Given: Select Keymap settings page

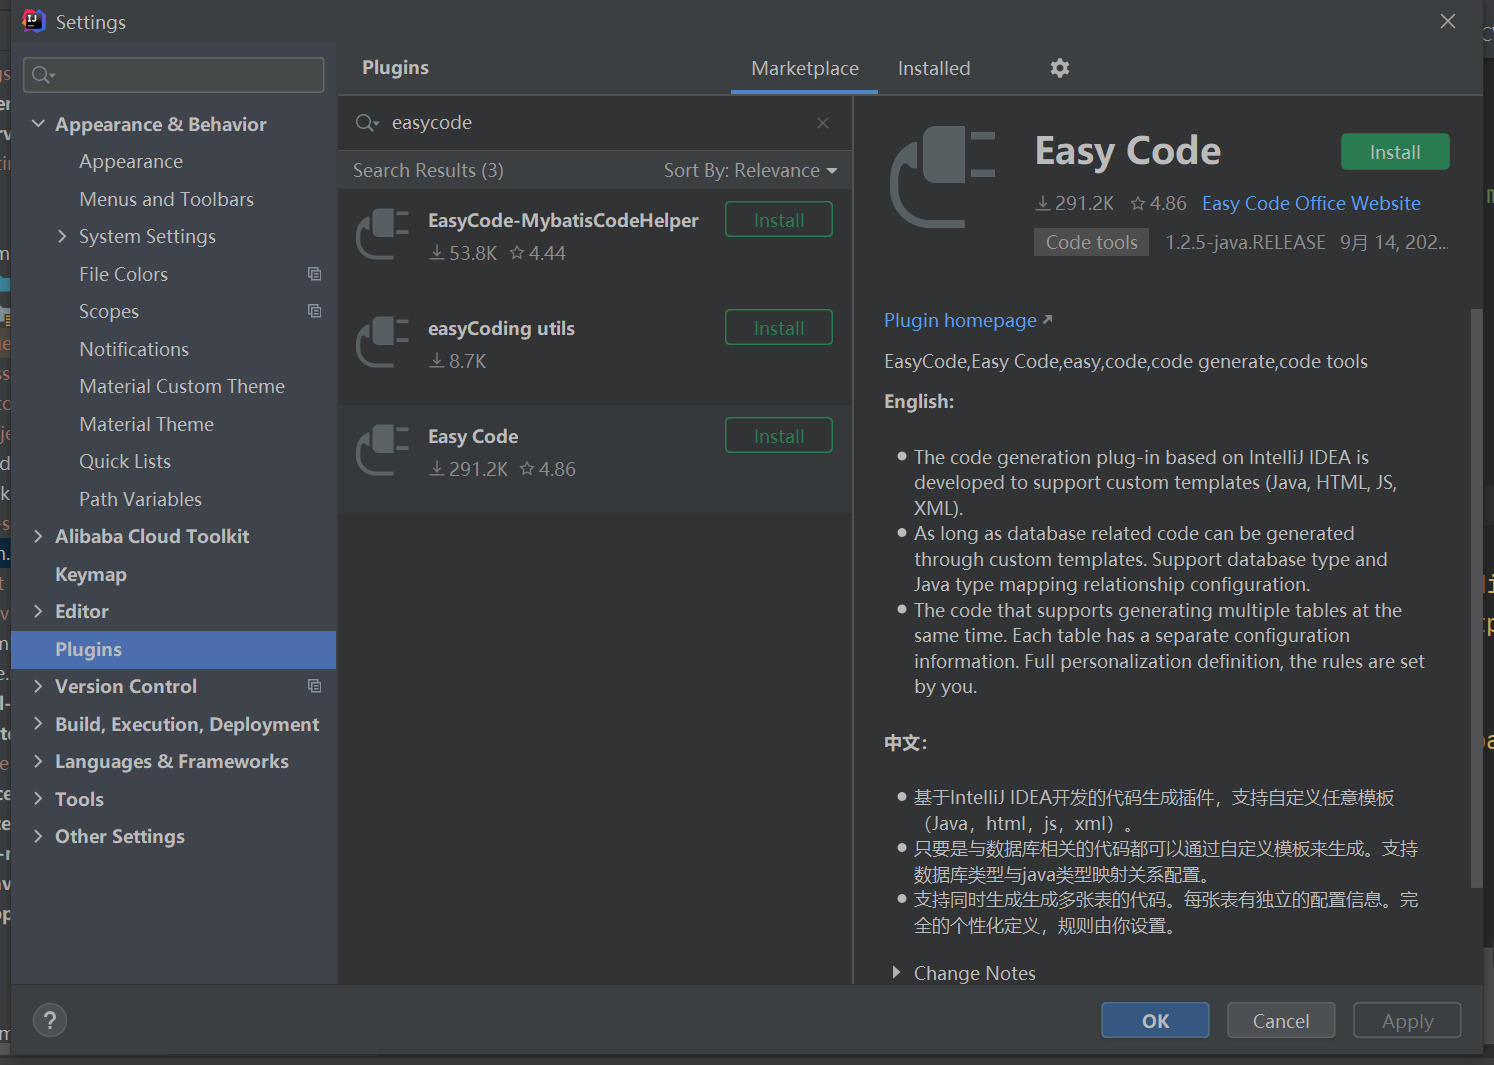Looking at the screenshot, I should click(91, 574).
